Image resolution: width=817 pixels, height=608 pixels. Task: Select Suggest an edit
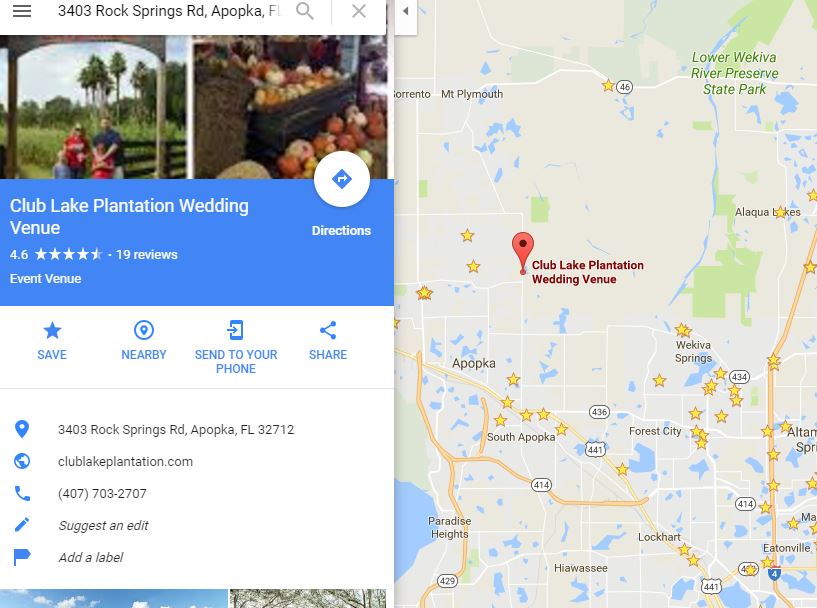pos(103,525)
